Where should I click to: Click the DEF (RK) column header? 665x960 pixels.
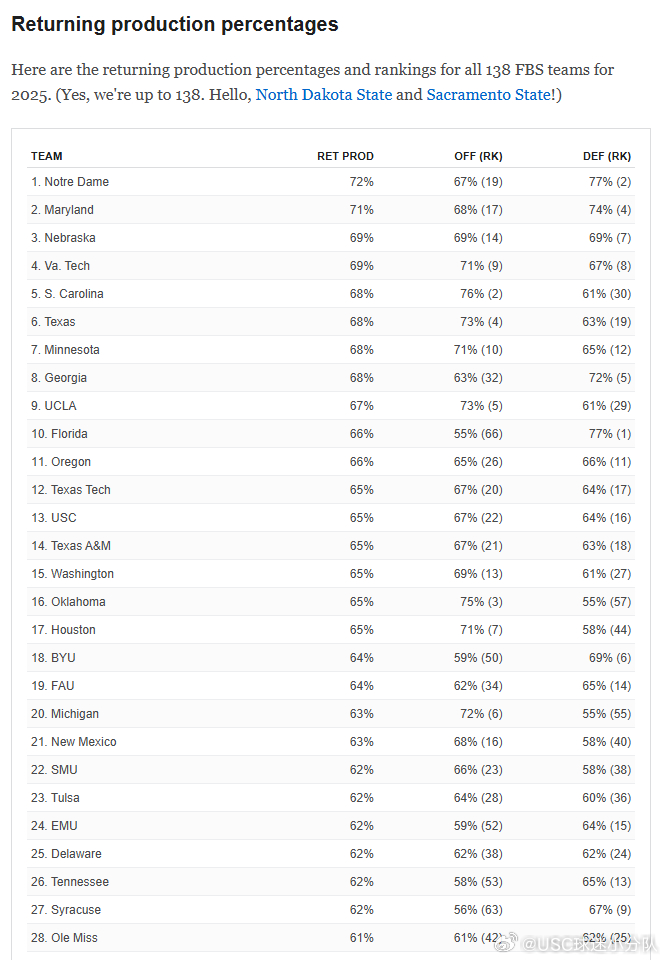pos(607,156)
